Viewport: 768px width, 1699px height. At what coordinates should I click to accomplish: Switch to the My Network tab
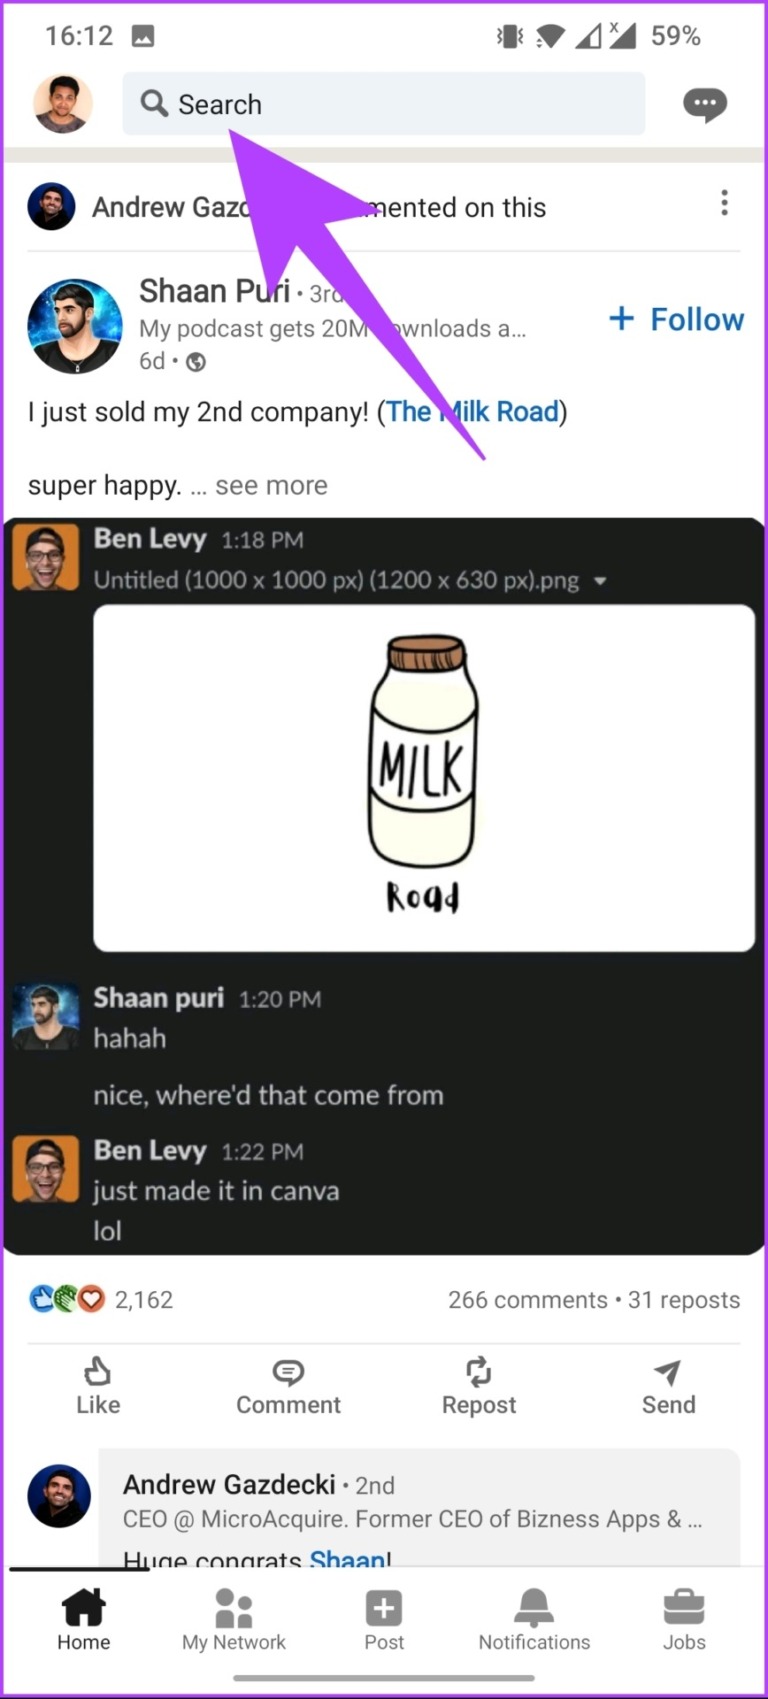click(234, 1620)
